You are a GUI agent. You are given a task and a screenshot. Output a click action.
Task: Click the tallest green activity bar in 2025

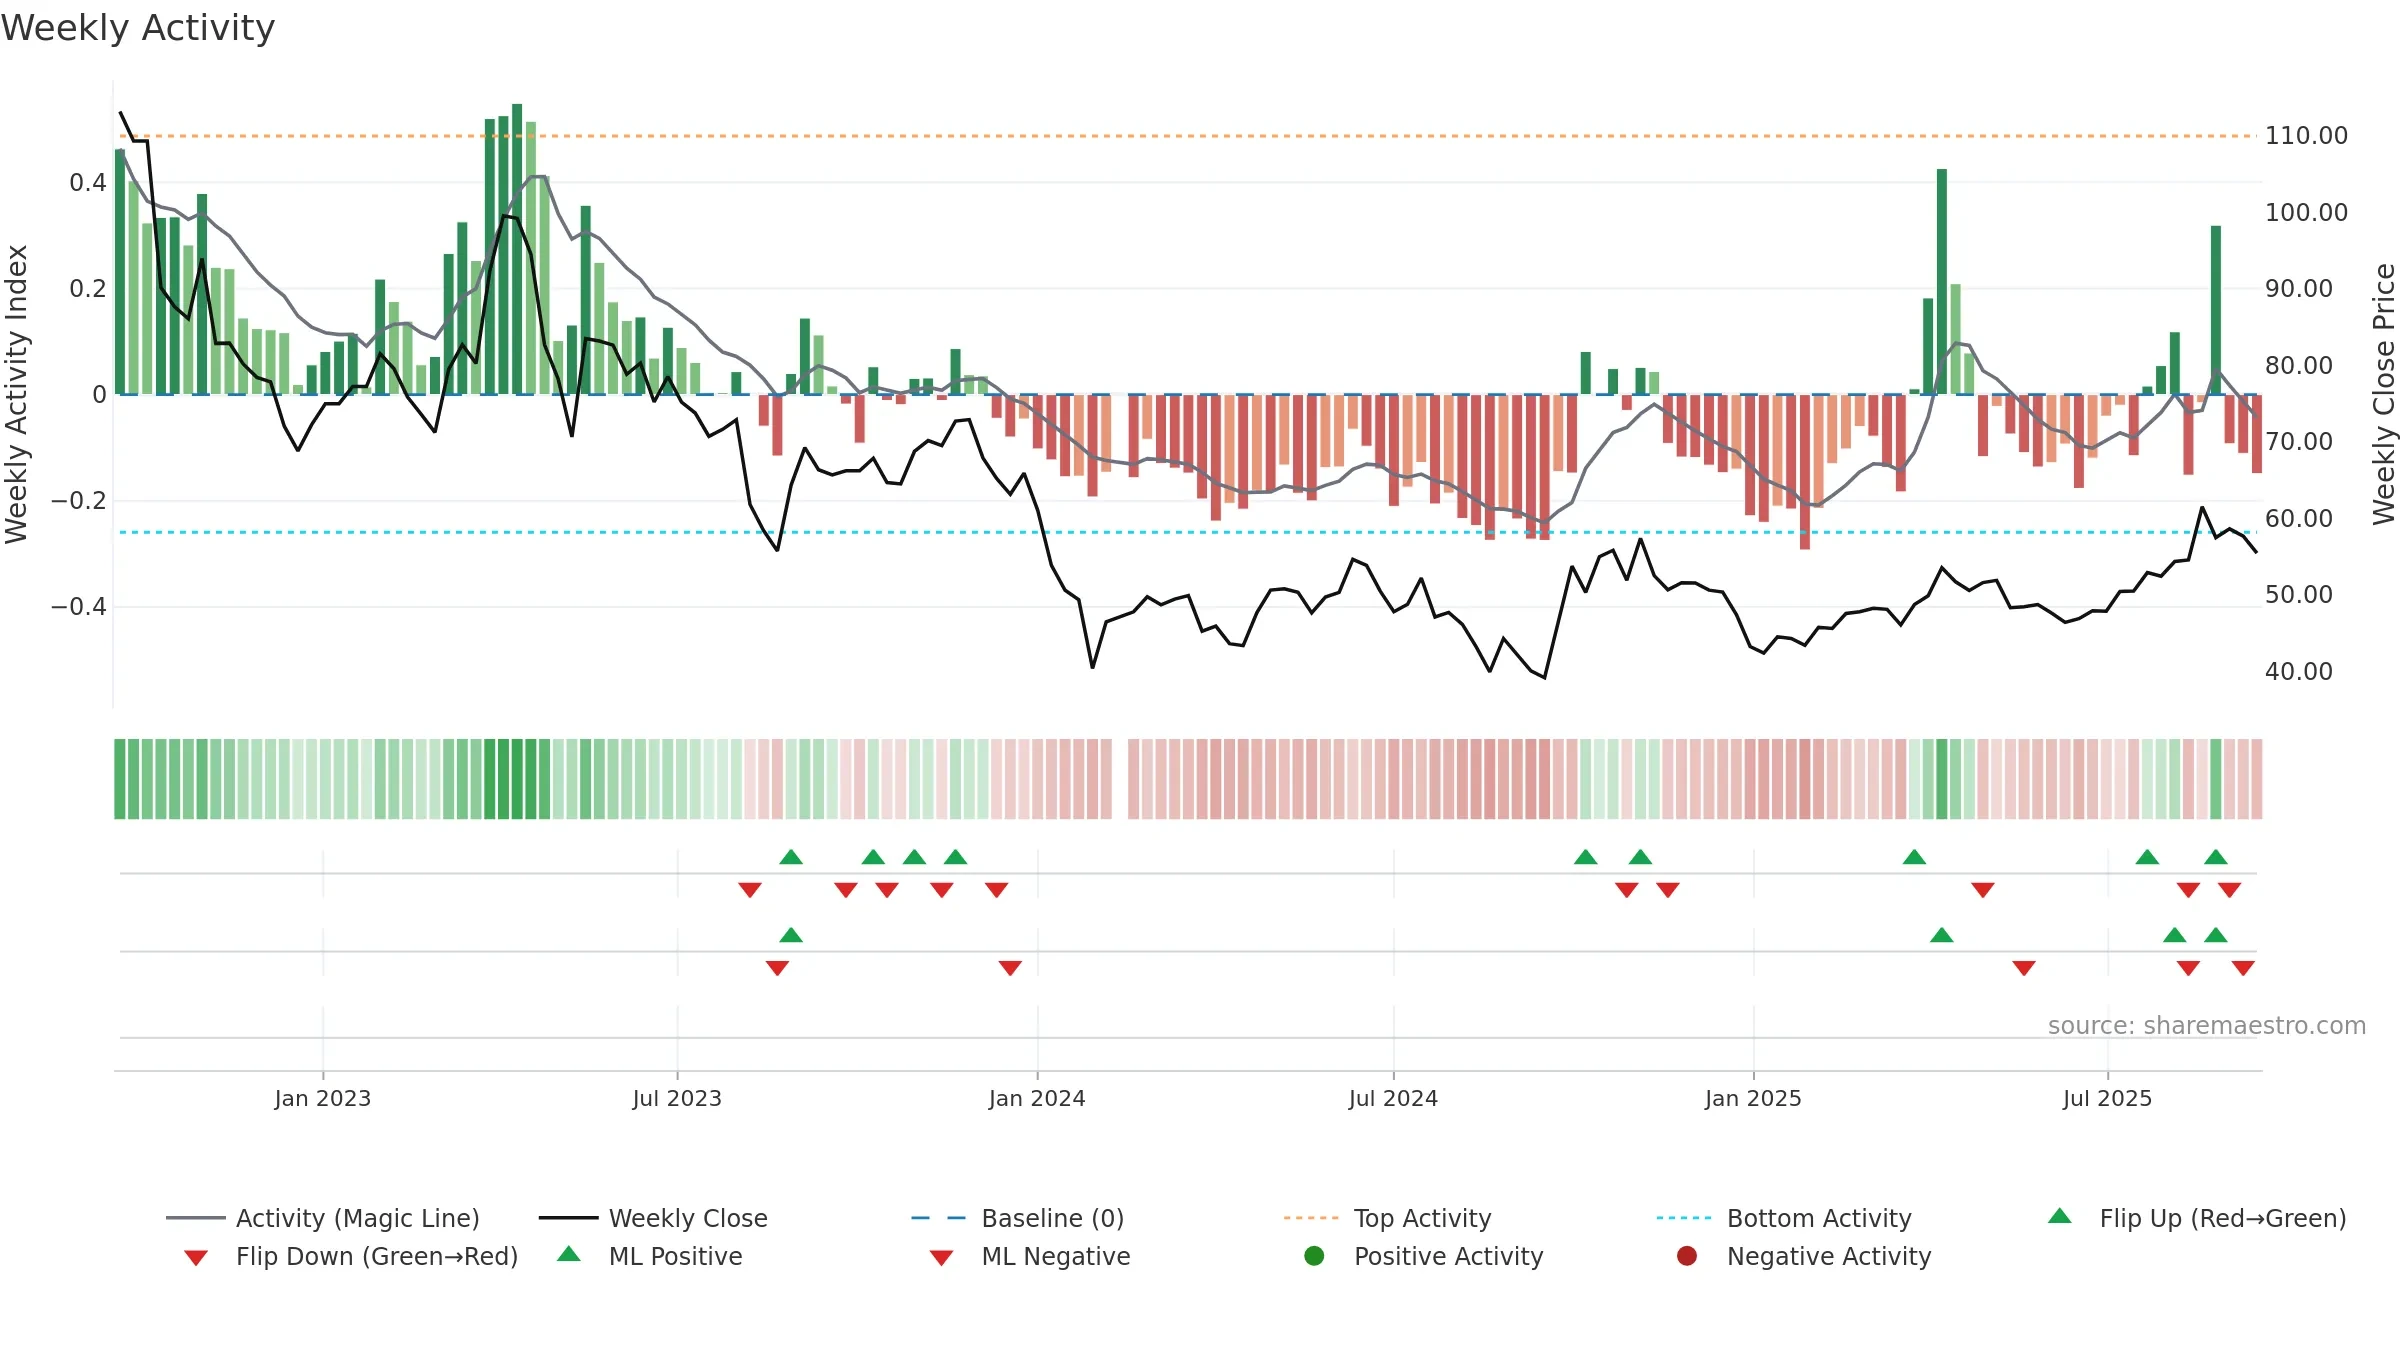point(1942,282)
